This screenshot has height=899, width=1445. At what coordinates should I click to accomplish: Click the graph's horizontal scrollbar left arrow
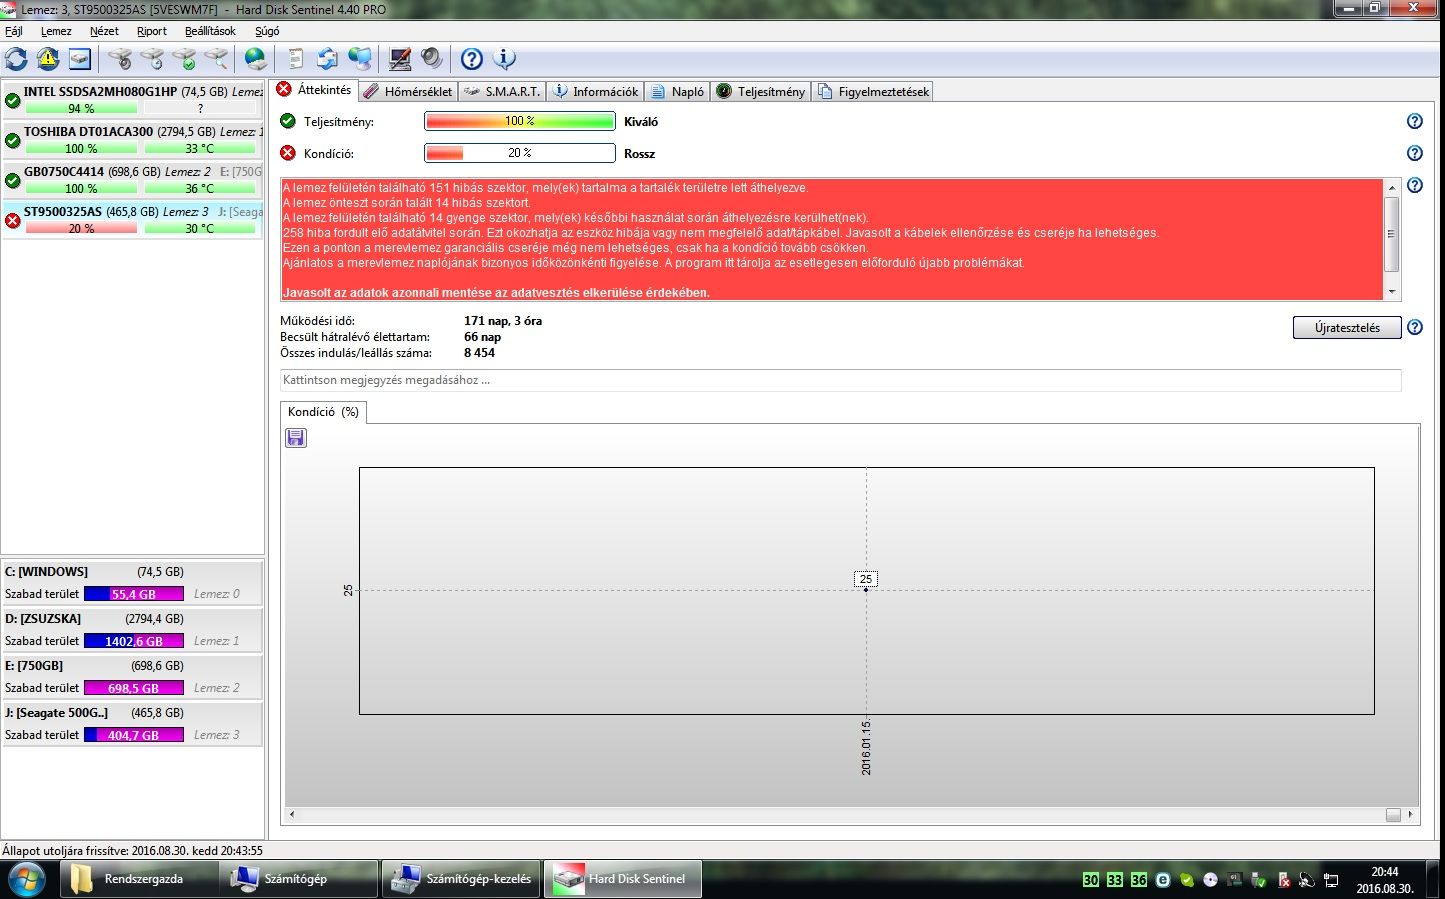[292, 815]
